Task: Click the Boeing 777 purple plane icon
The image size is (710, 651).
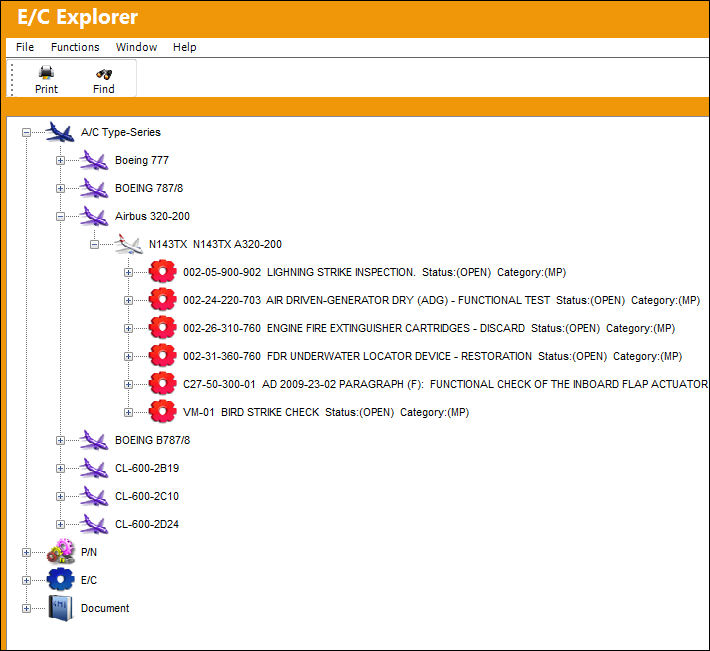Action: [94, 160]
